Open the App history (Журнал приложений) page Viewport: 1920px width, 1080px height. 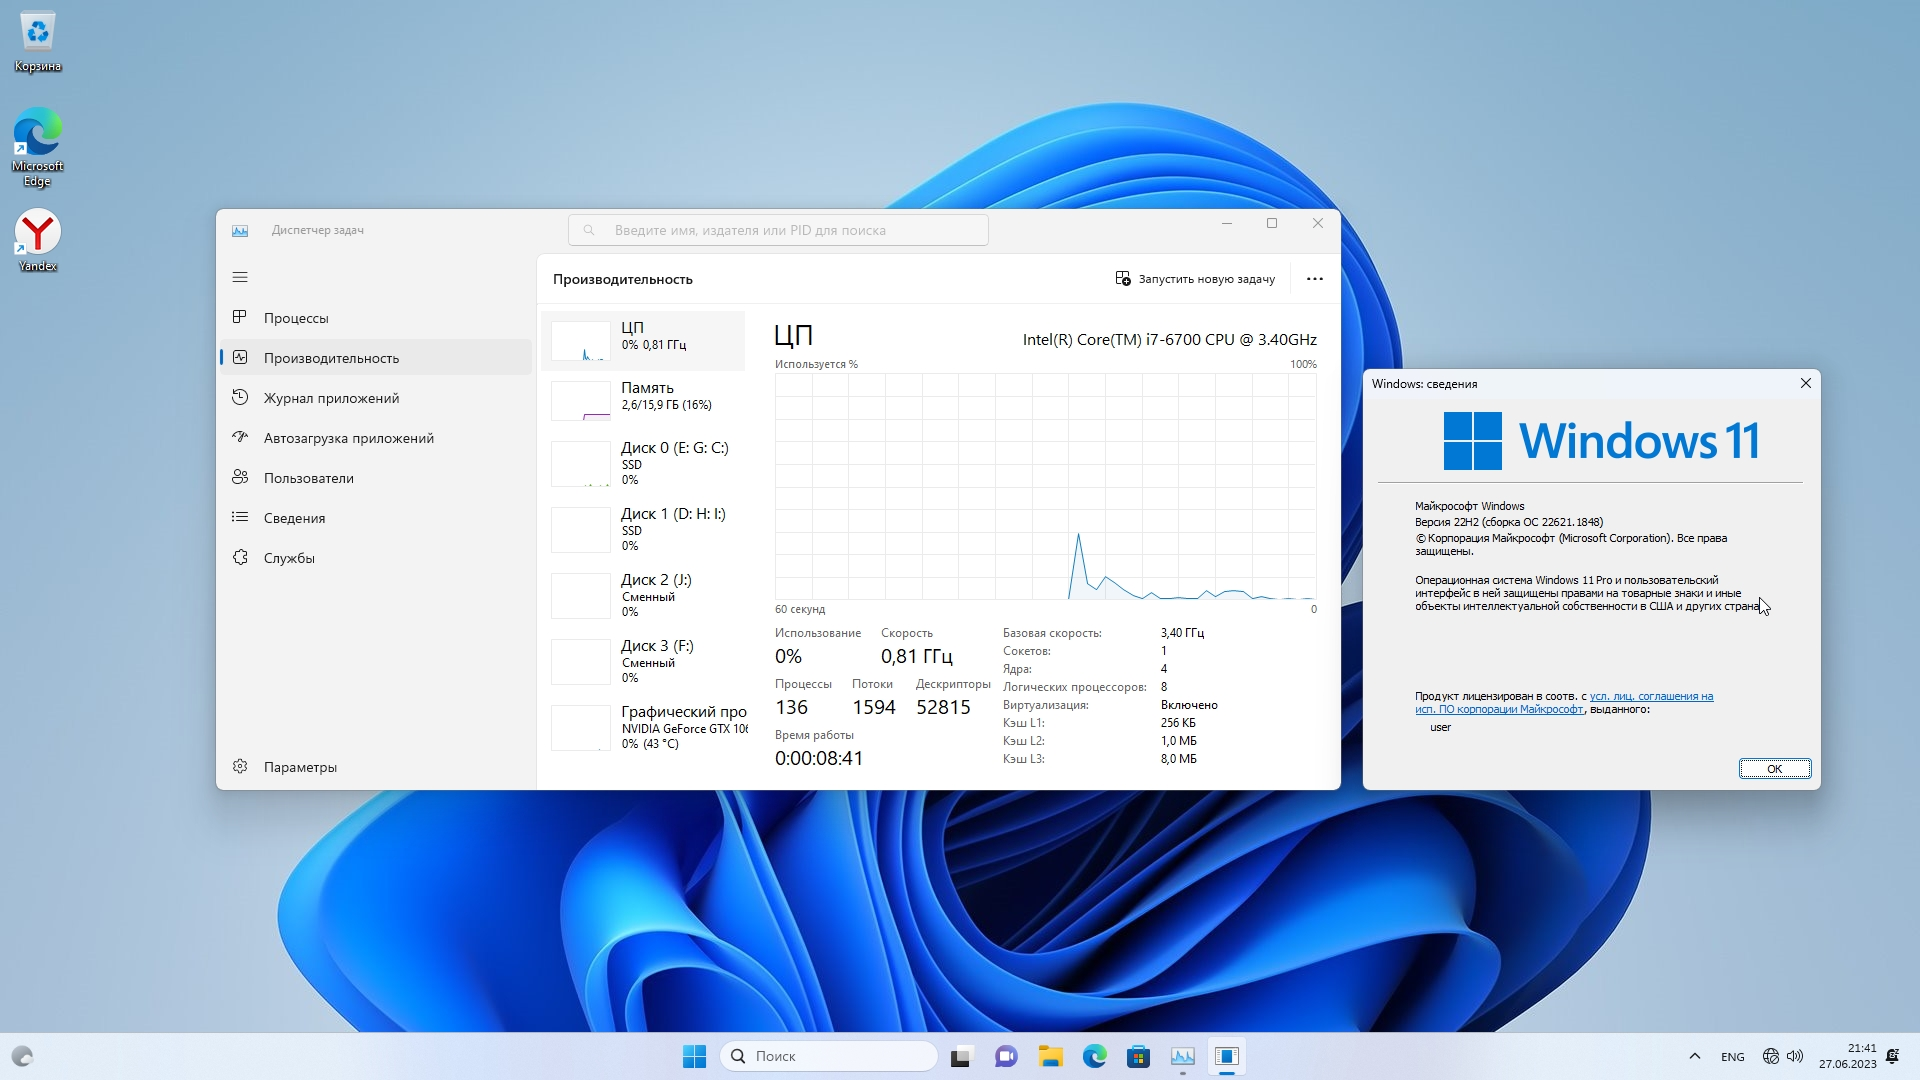[331, 398]
